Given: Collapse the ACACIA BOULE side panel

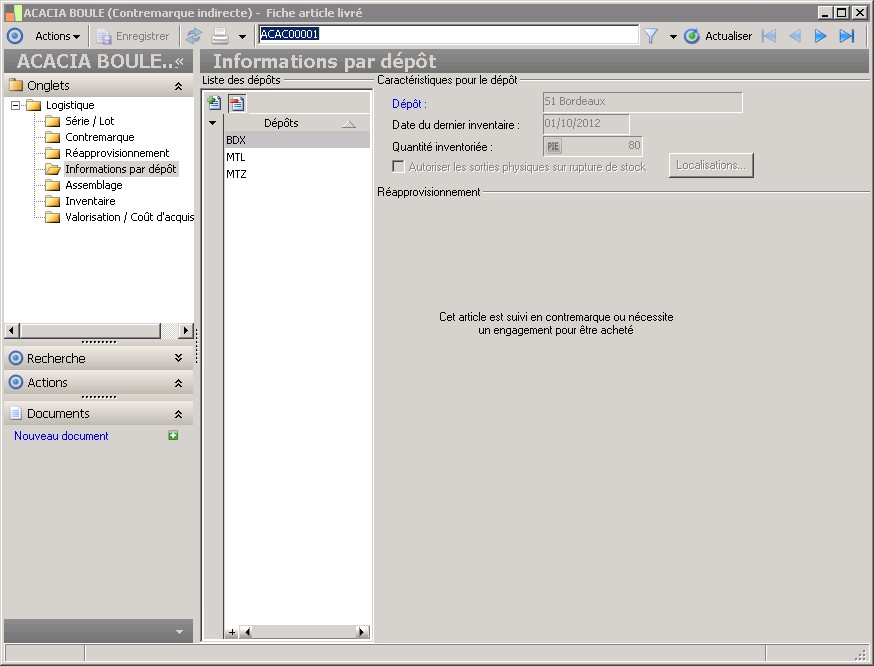Looking at the screenshot, I should point(179,61).
